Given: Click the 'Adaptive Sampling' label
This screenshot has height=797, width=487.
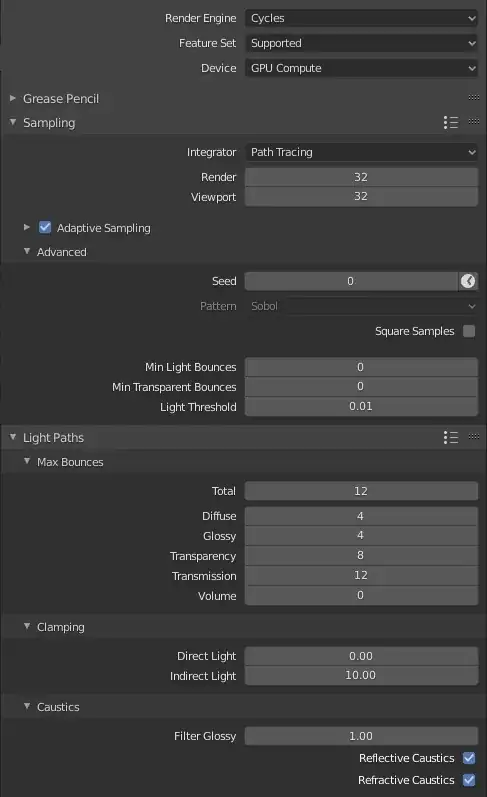Looking at the screenshot, I should click(104, 228).
